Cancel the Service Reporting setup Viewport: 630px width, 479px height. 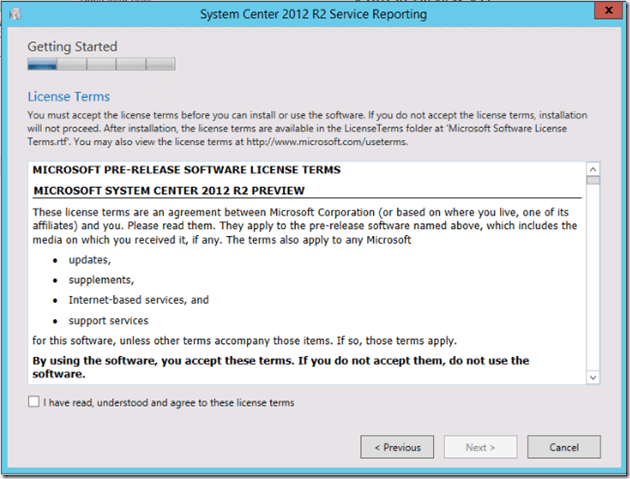coord(564,447)
